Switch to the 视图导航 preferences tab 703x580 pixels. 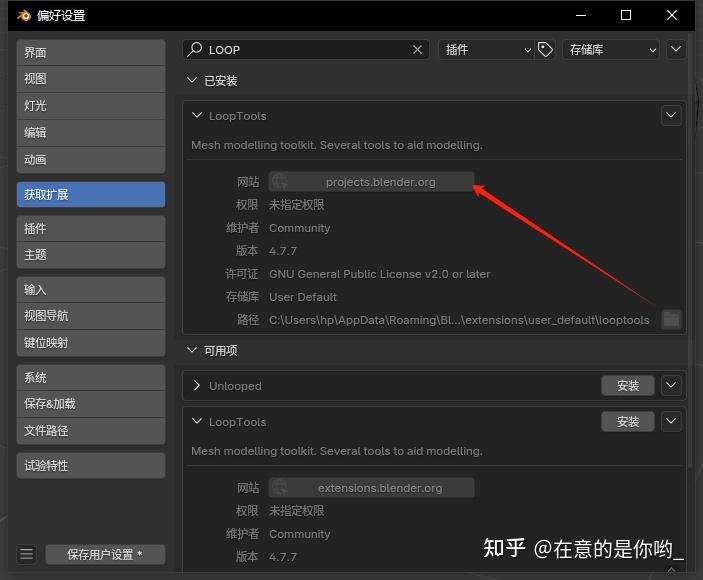[91, 316]
